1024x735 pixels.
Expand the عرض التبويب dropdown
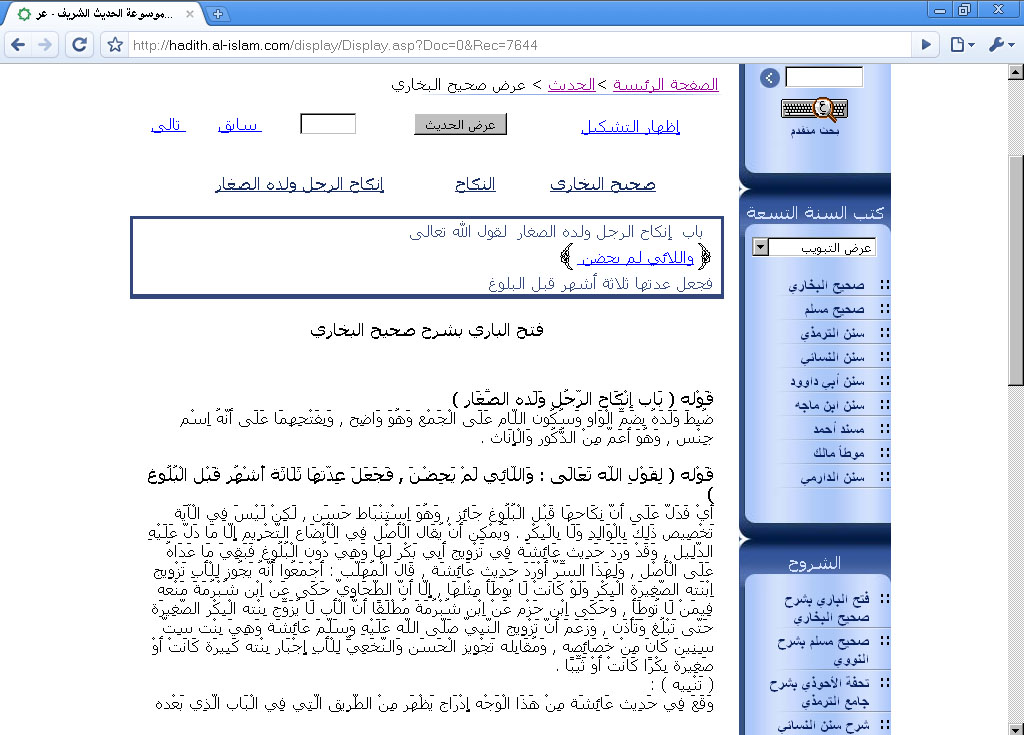point(761,247)
